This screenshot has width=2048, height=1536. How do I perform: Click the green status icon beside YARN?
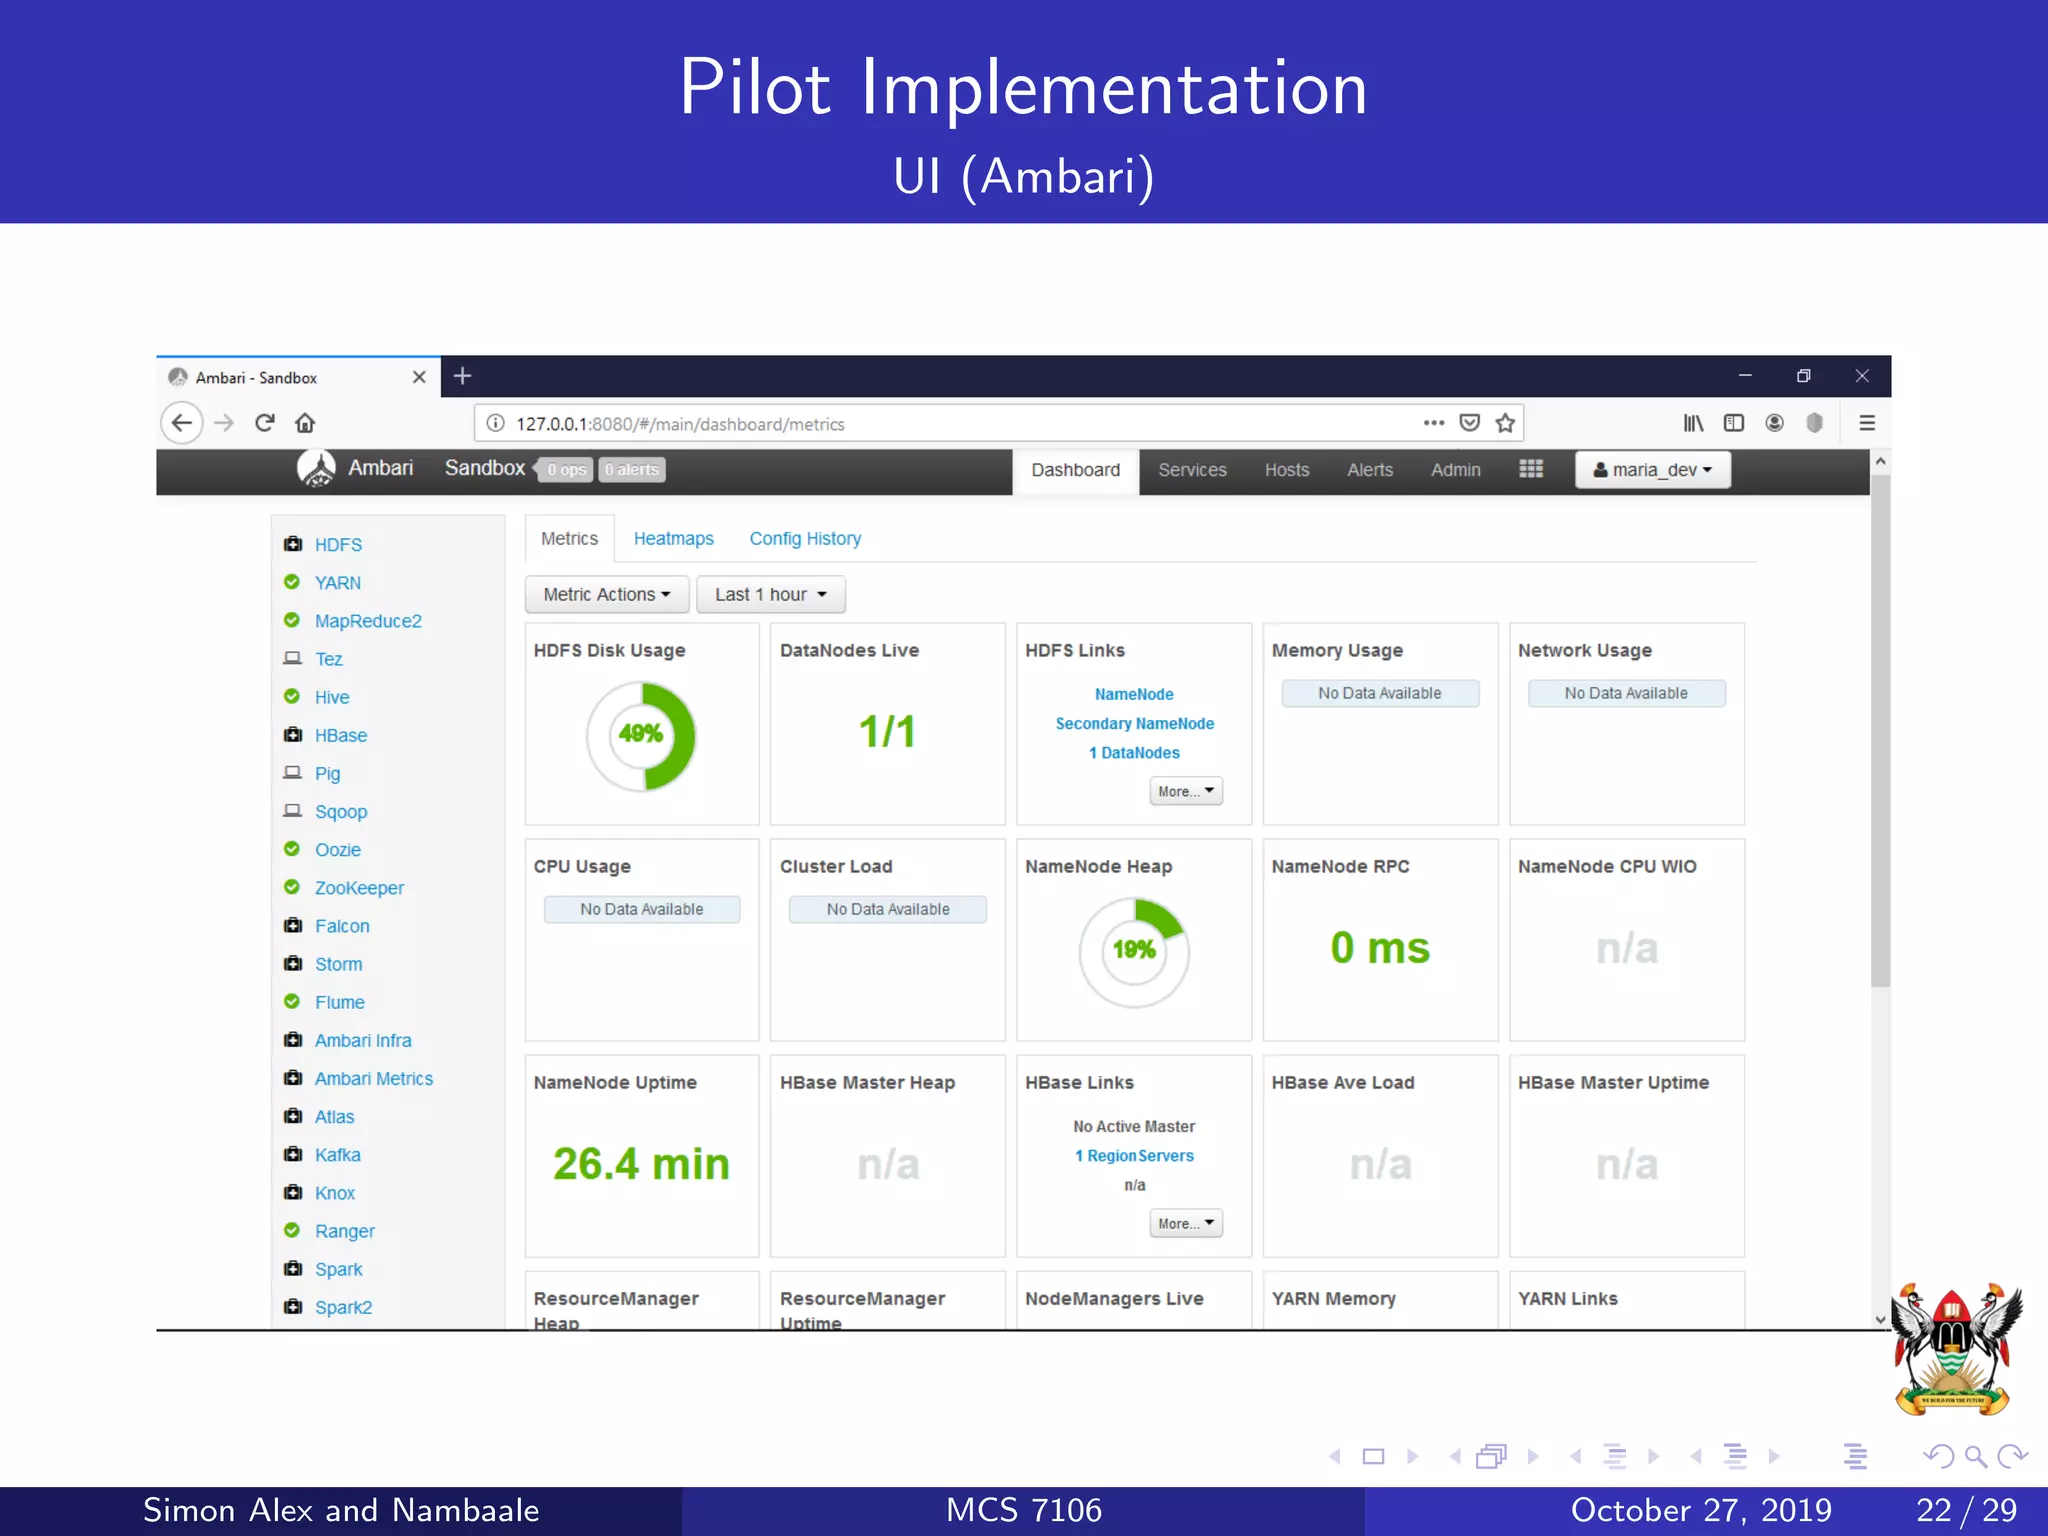[x=292, y=582]
